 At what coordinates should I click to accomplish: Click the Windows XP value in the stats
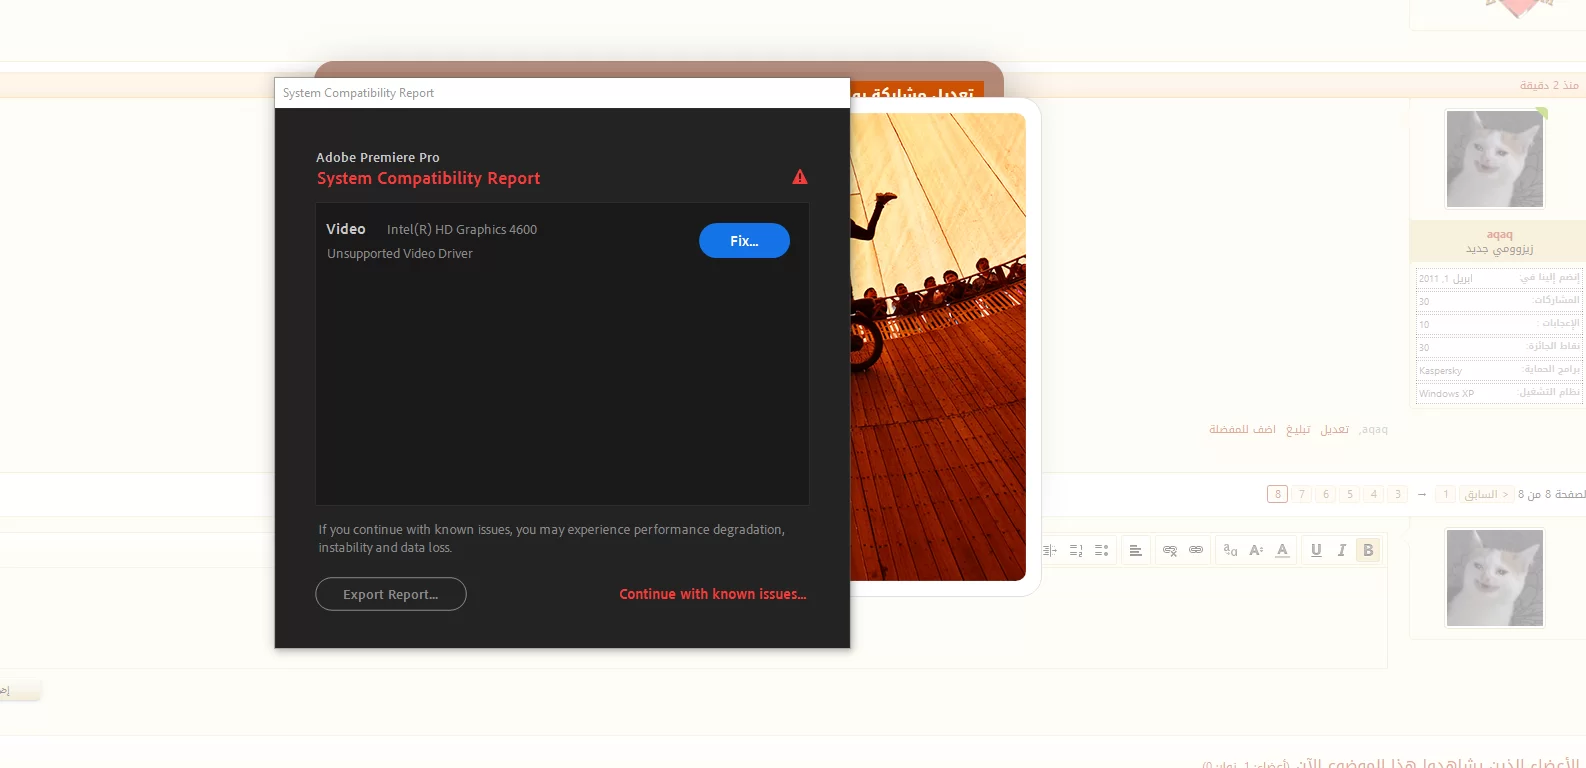1446,394
